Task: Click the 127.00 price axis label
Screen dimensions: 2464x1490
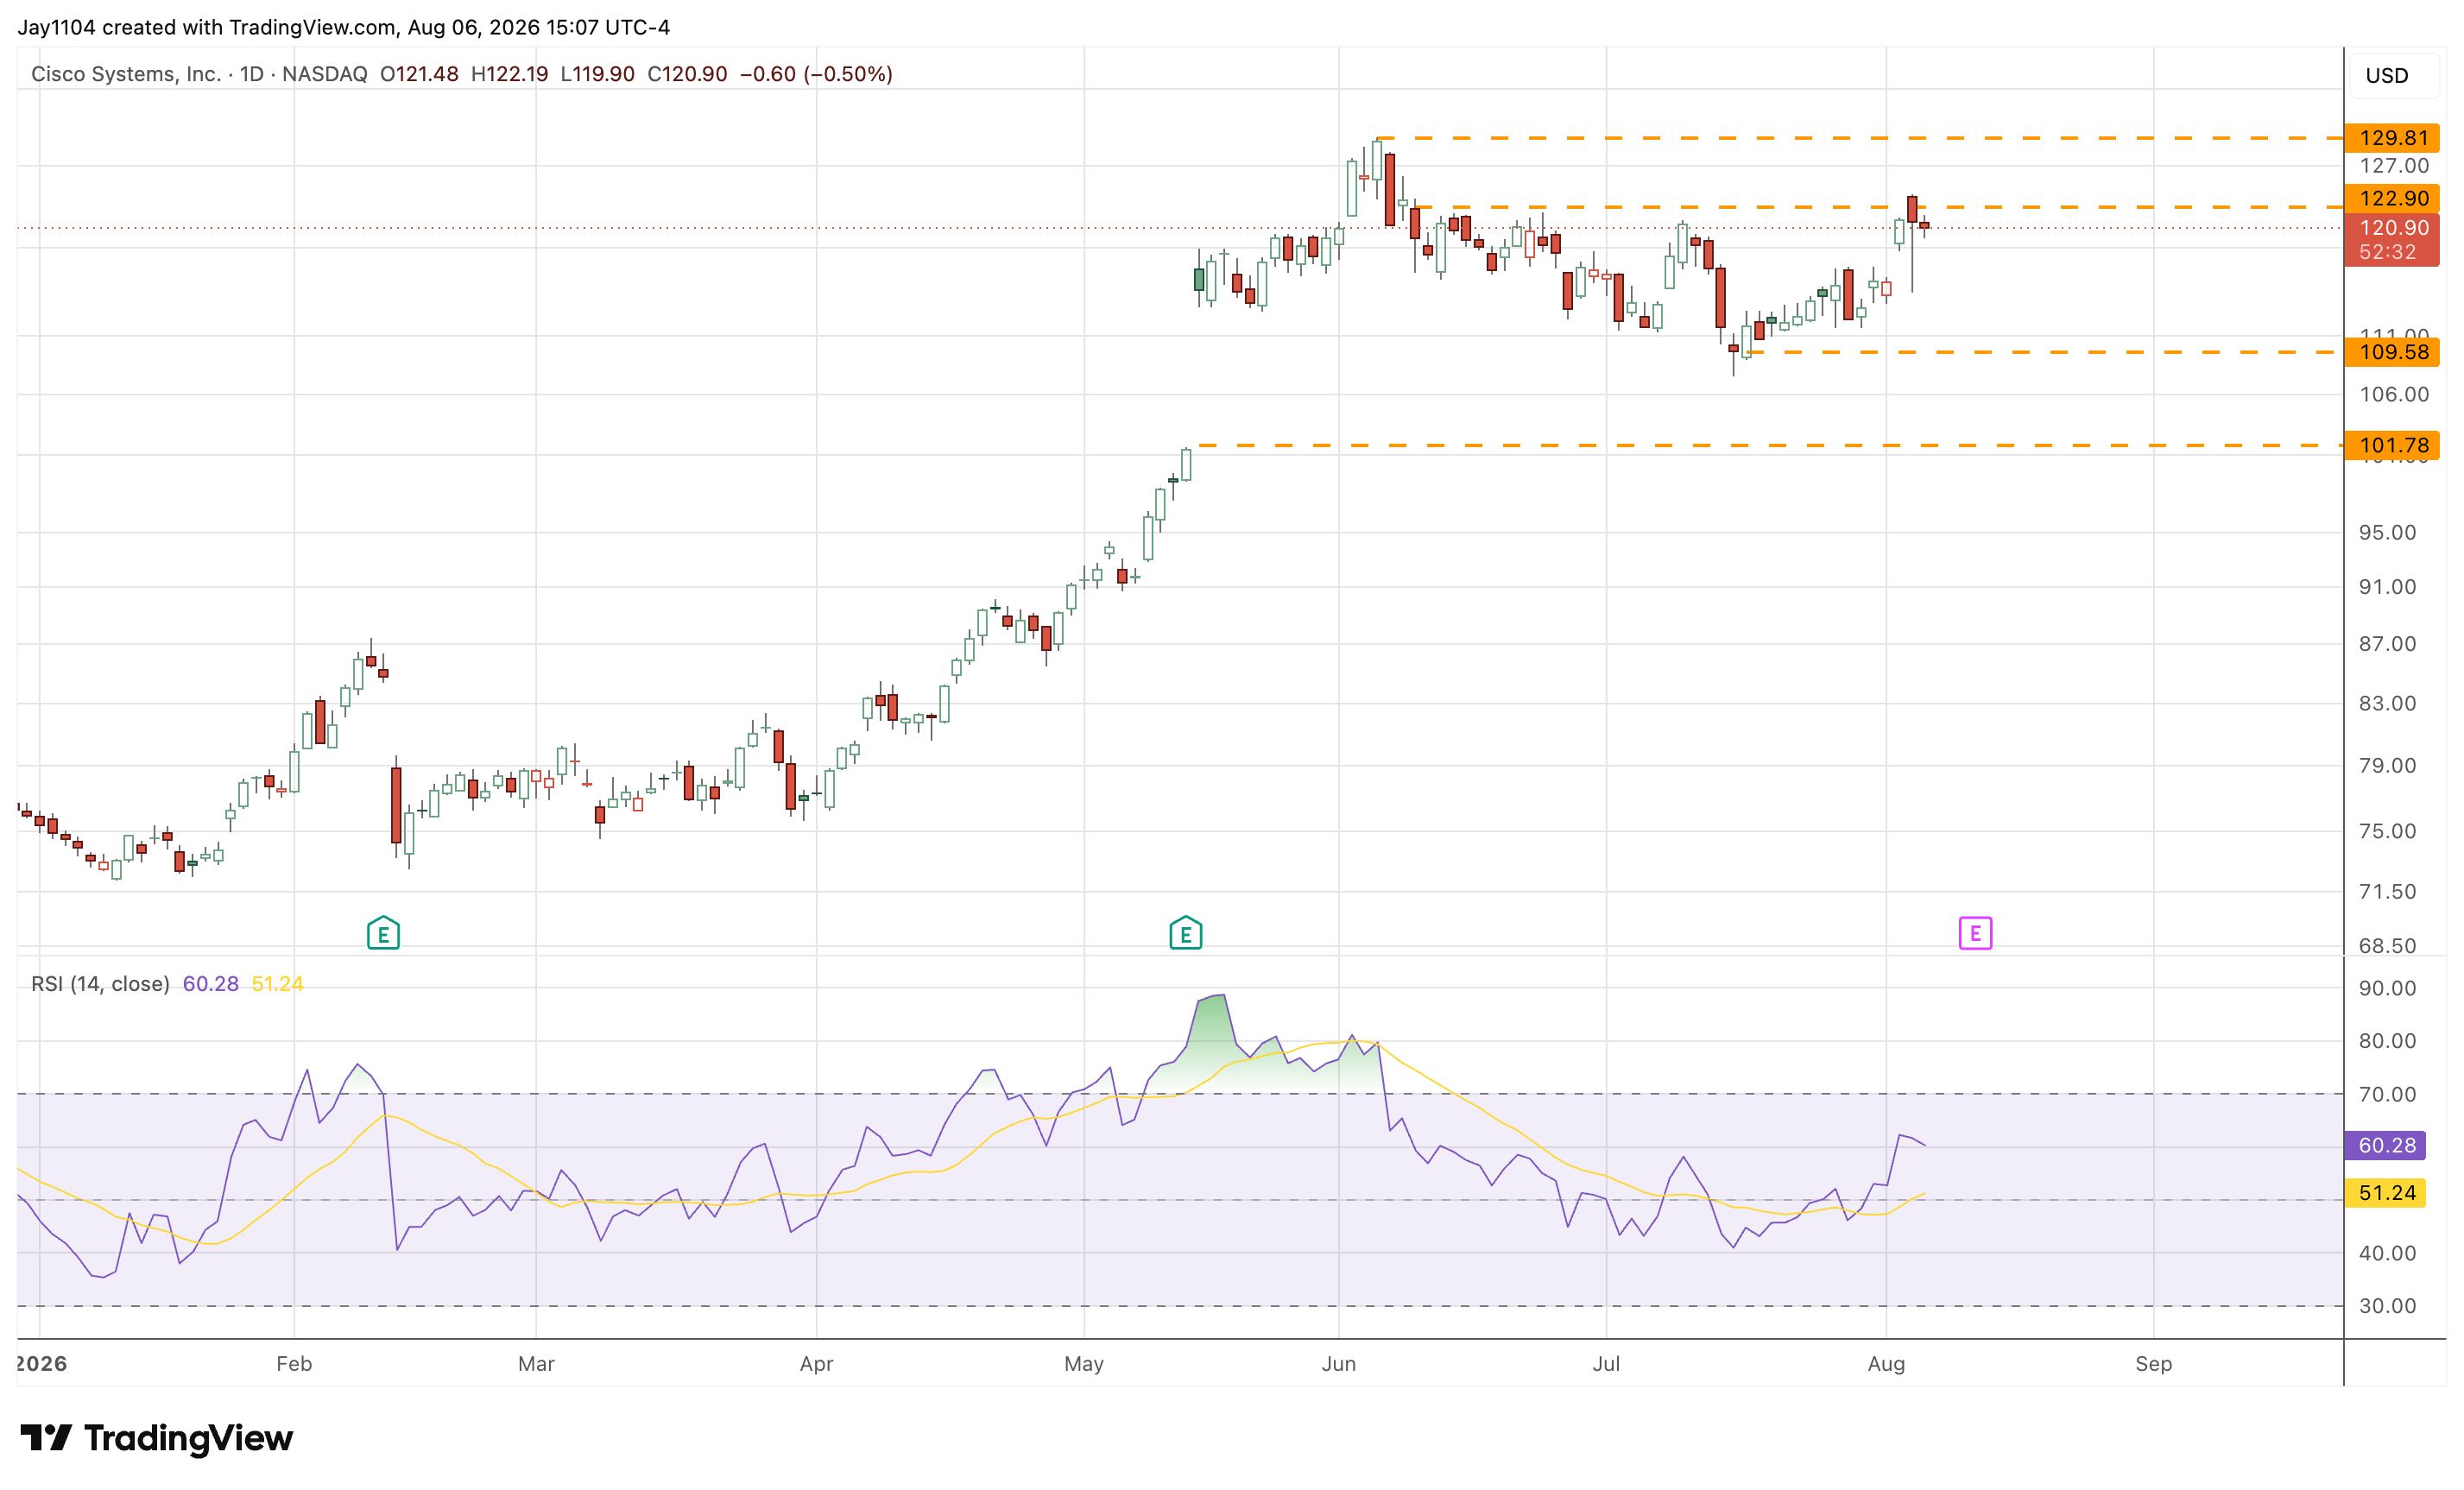Action: point(2393,166)
